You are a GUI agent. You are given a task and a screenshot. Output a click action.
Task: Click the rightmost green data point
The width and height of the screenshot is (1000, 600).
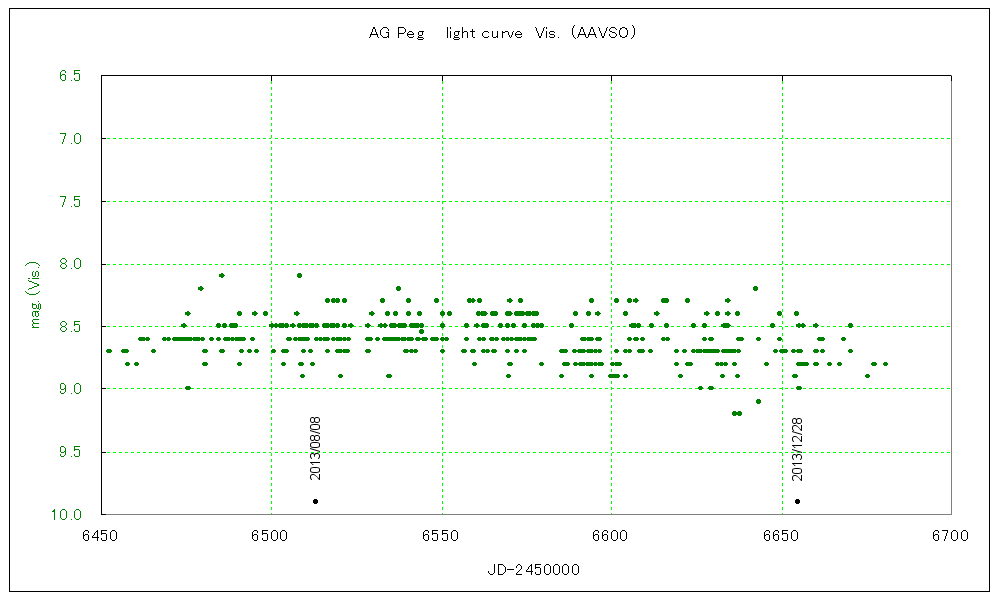(x=885, y=364)
